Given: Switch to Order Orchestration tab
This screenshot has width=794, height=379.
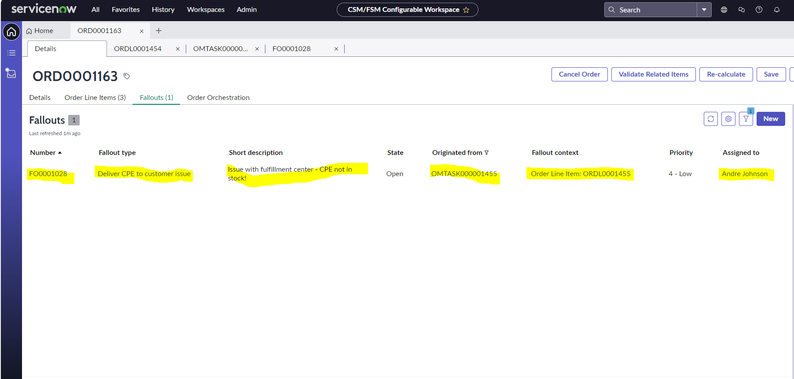Looking at the screenshot, I should [x=218, y=97].
